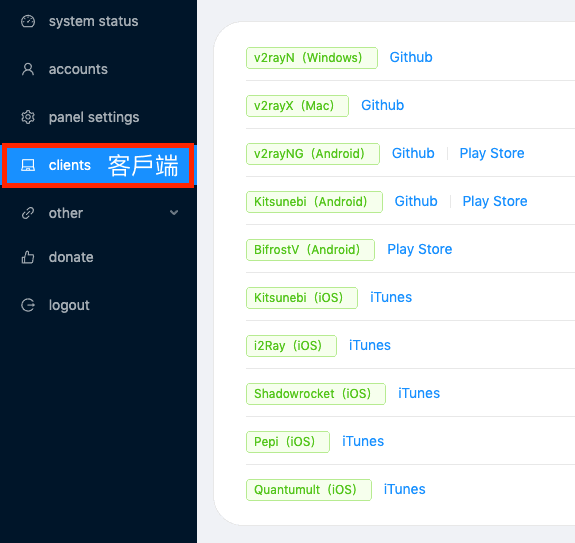This screenshot has height=543, width=575.
Task: Open Github link for v2rayNG (Android)
Action: click(413, 153)
